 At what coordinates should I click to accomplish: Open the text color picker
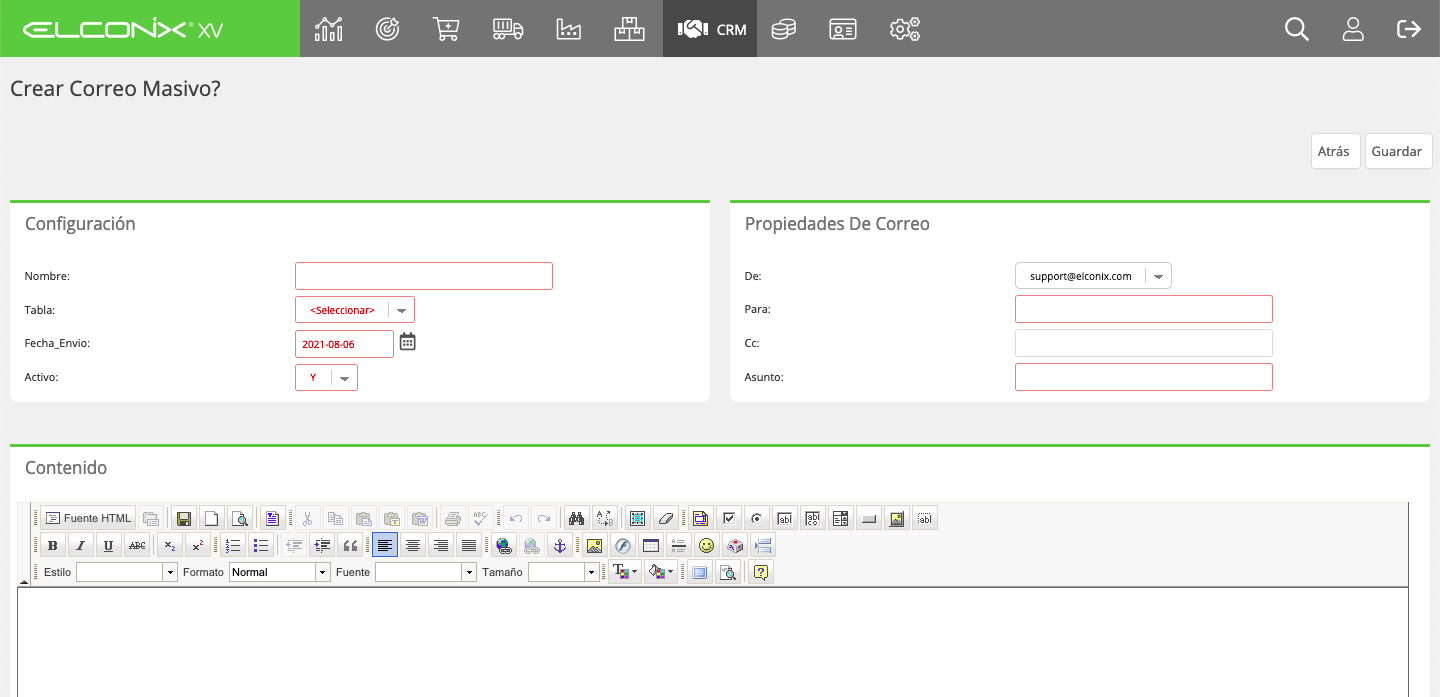point(626,572)
